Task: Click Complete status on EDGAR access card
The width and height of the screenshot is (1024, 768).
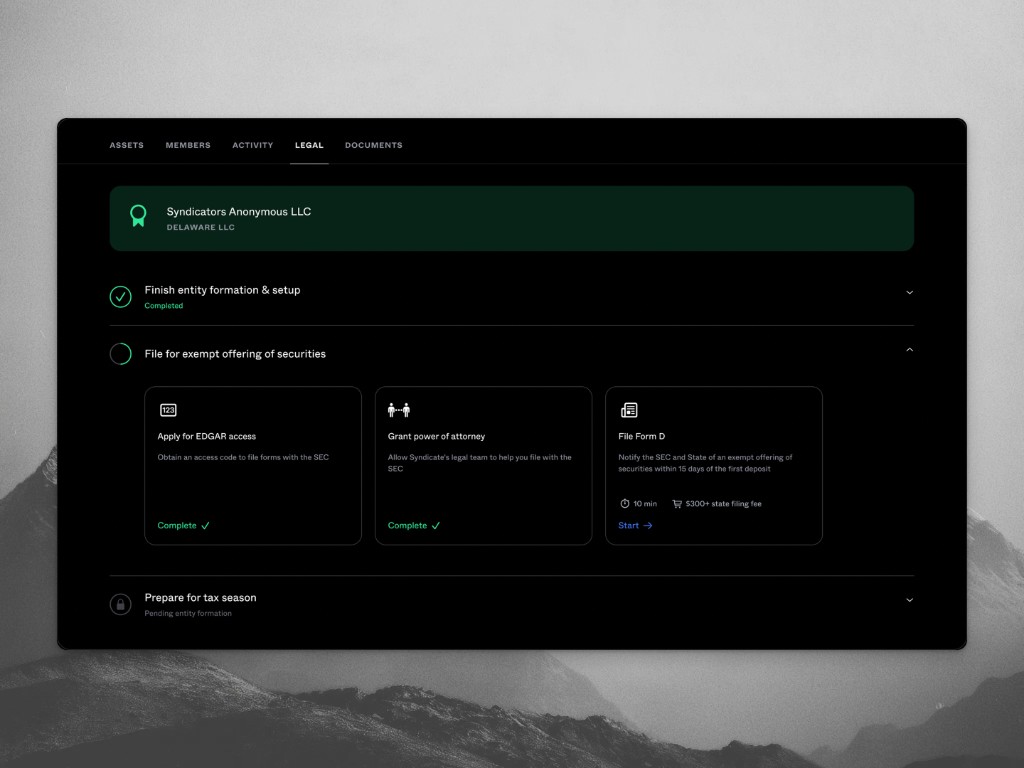Action: tap(183, 526)
